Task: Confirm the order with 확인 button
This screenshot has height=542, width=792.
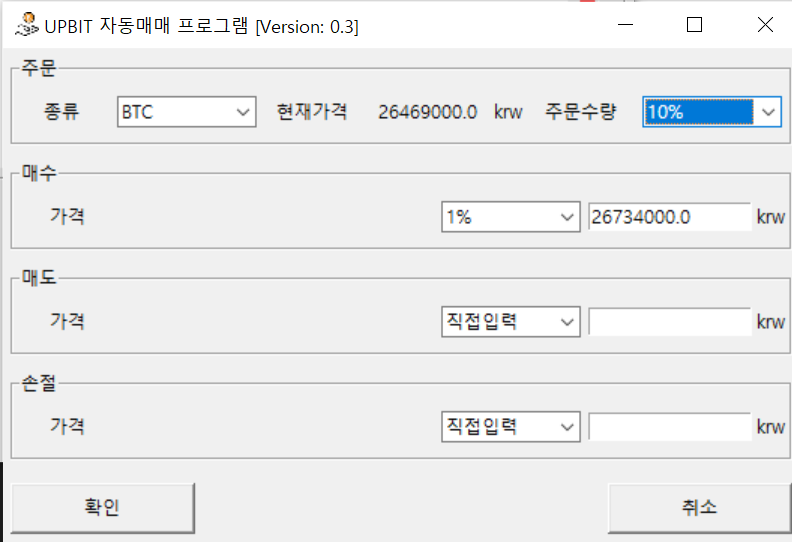Action: tap(103, 508)
